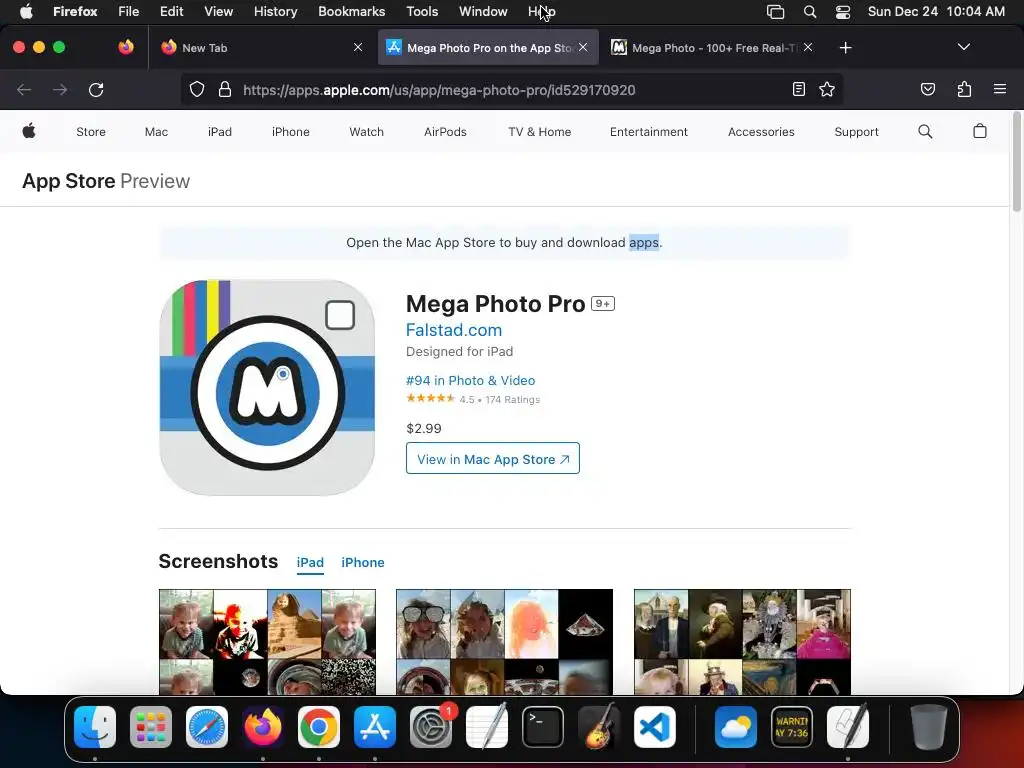Click the forward navigation arrow

click(59, 89)
